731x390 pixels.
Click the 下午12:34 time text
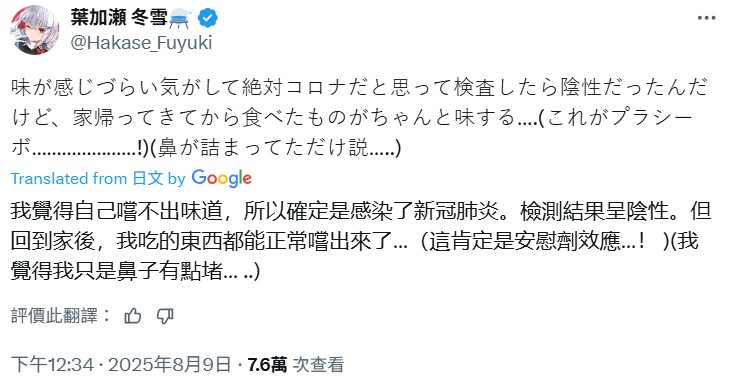(52, 364)
